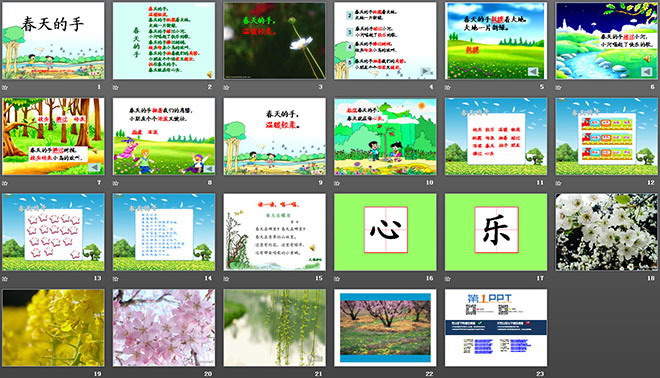Screen dimensions: 660x378
Task: Click the animation star icon under slide 2
Action: (116, 88)
